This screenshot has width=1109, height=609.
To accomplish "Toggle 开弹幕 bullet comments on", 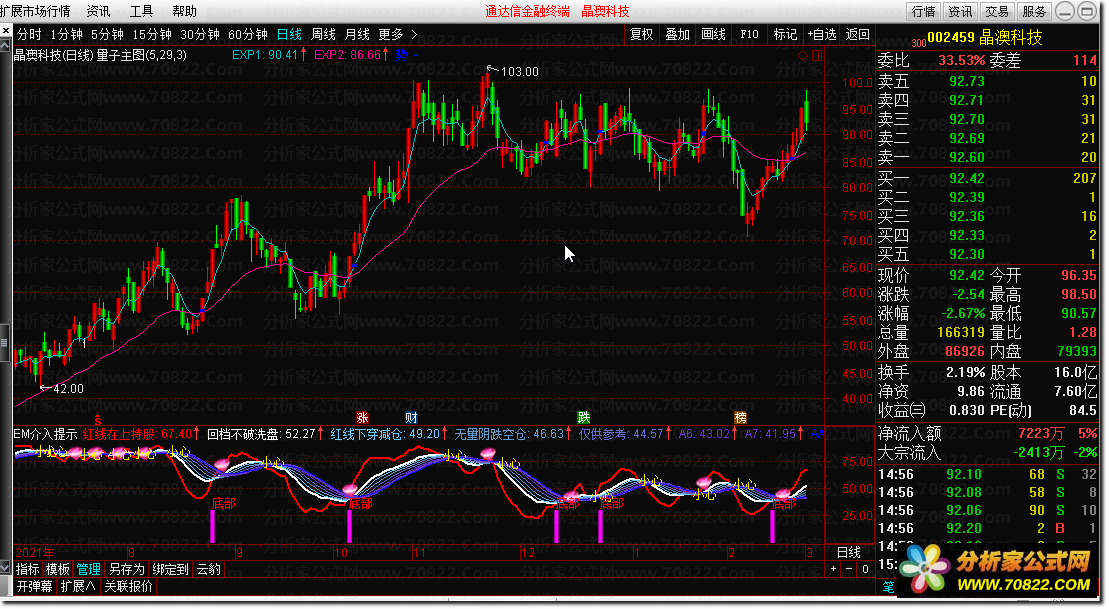I will (x=35, y=586).
